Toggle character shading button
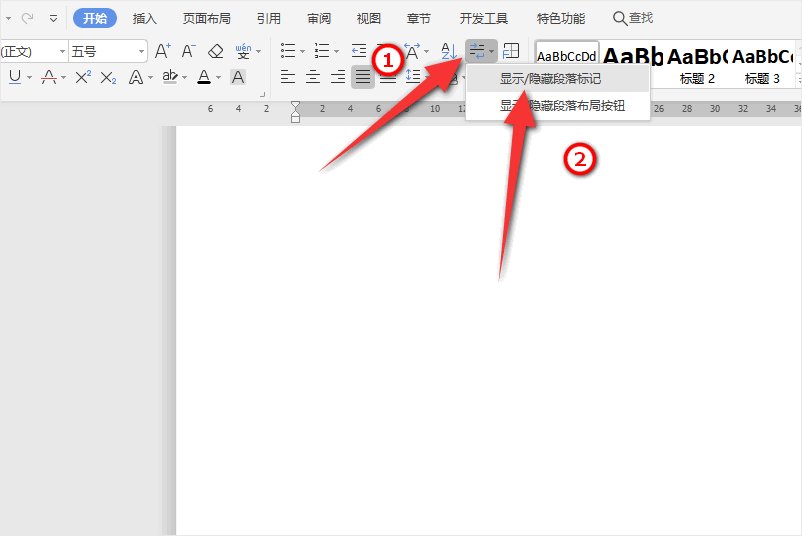 point(237,77)
